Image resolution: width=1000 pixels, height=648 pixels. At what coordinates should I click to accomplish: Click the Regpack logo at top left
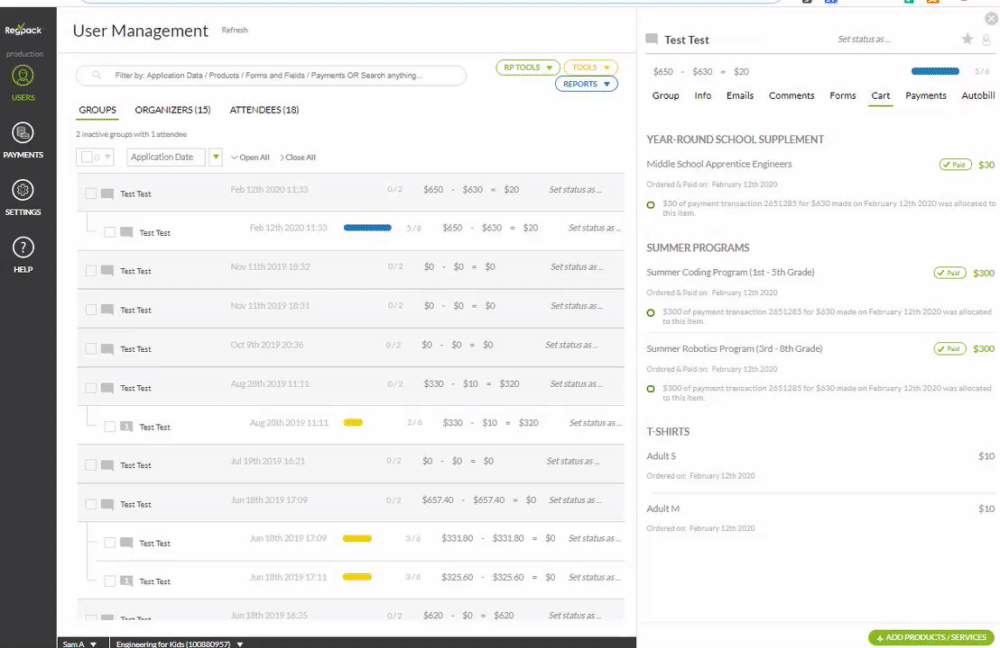click(x=23, y=31)
